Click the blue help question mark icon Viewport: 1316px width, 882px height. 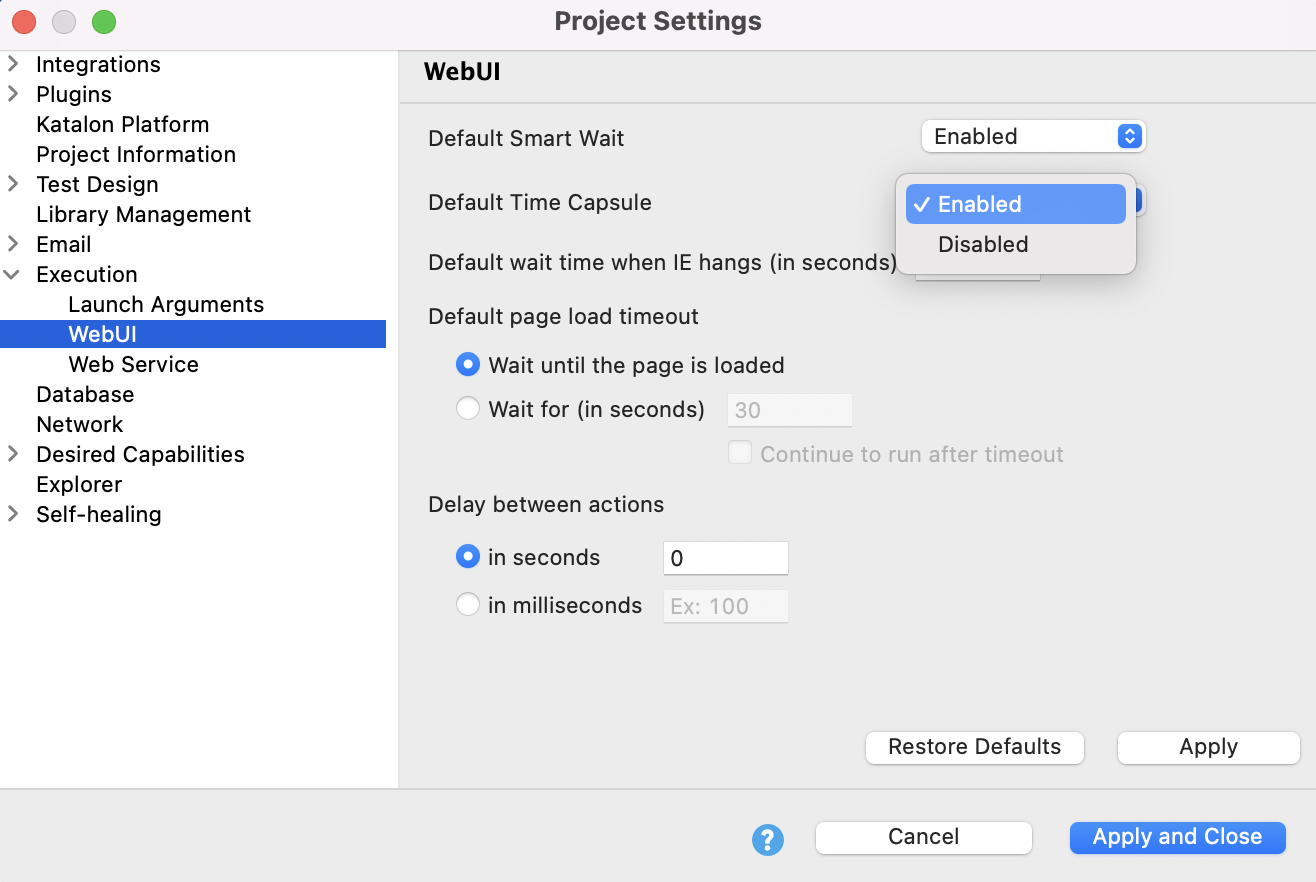click(x=767, y=839)
